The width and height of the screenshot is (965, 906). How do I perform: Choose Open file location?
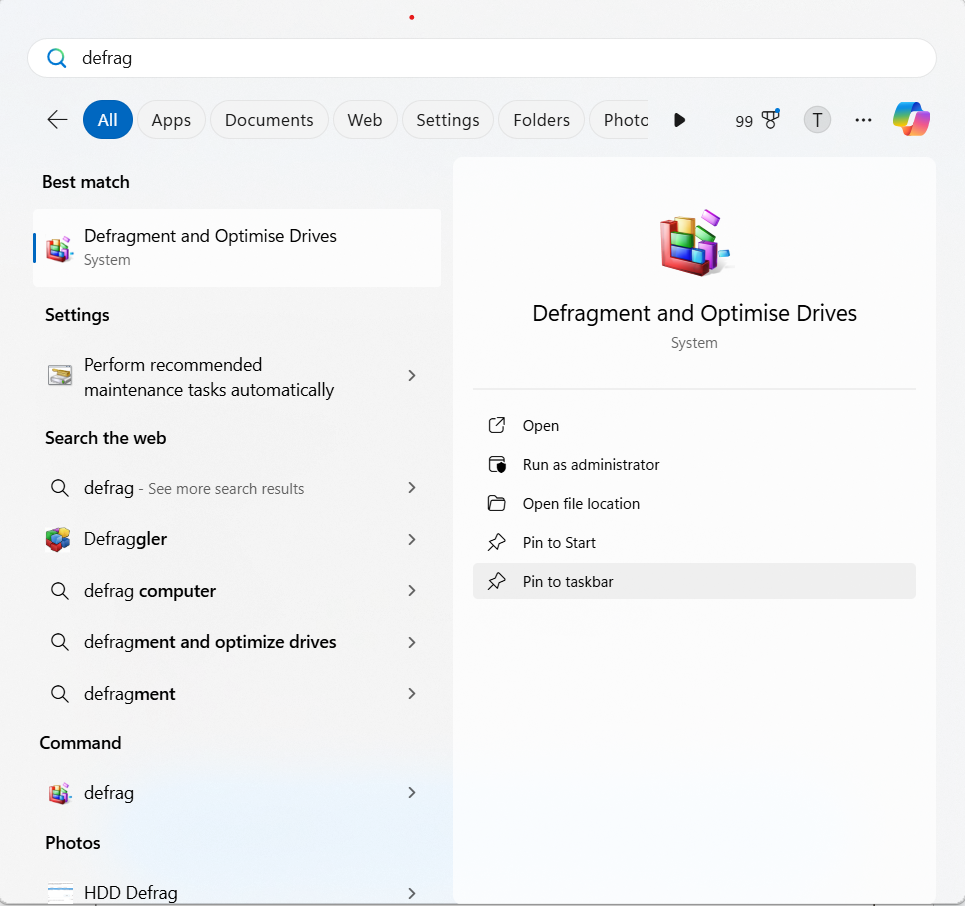[580, 504]
